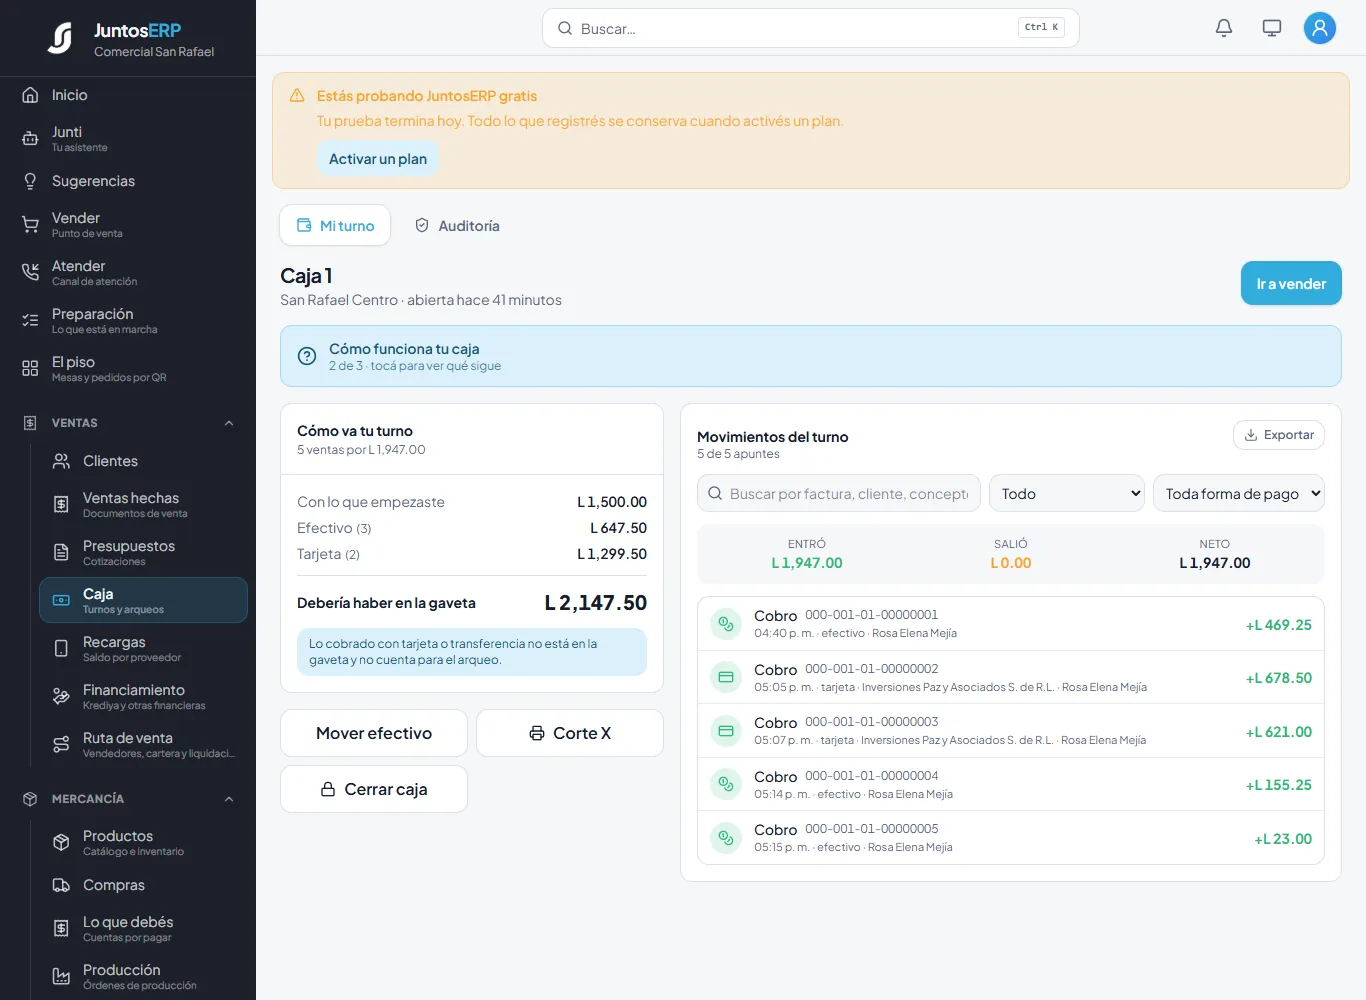The image size is (1366, 1000).
Task: Click the Ir a vender button
Action: coord(1291,283)
